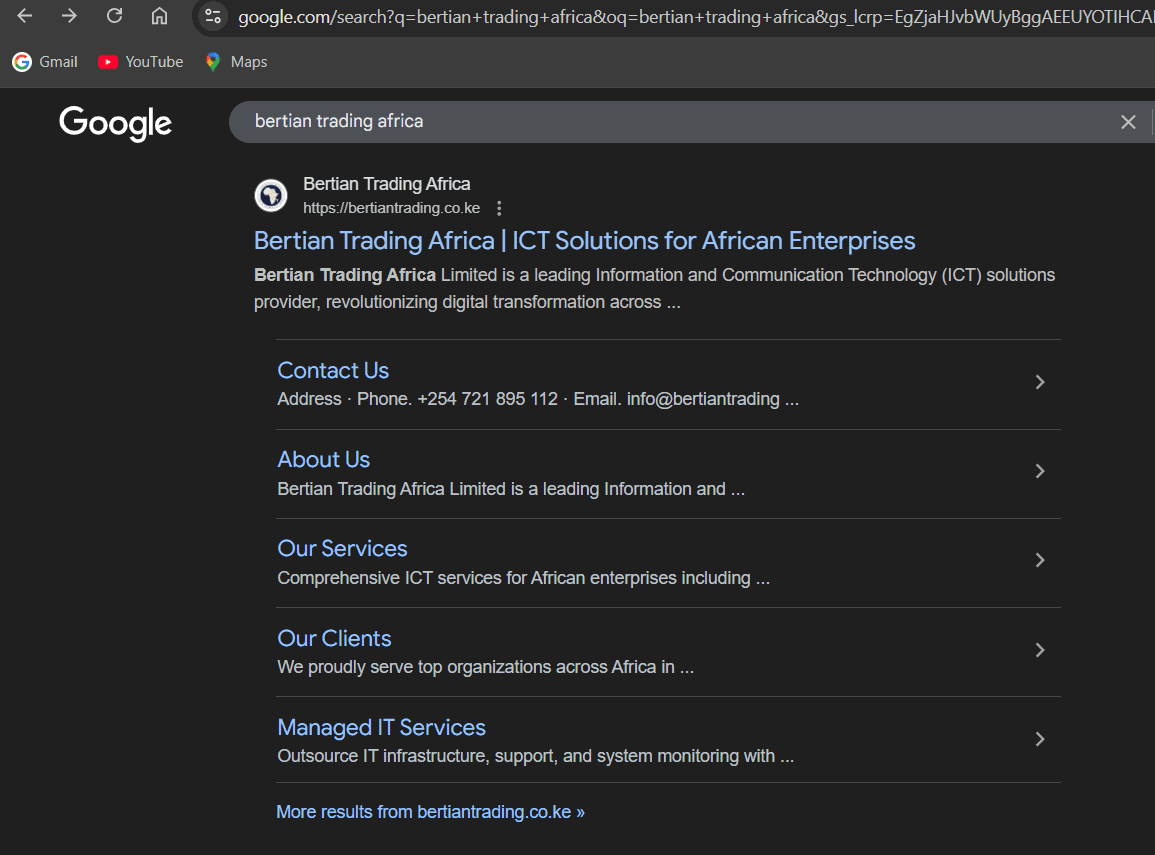Reload the current page
The height and width of the screenshot is (855, 1155).
115,16
